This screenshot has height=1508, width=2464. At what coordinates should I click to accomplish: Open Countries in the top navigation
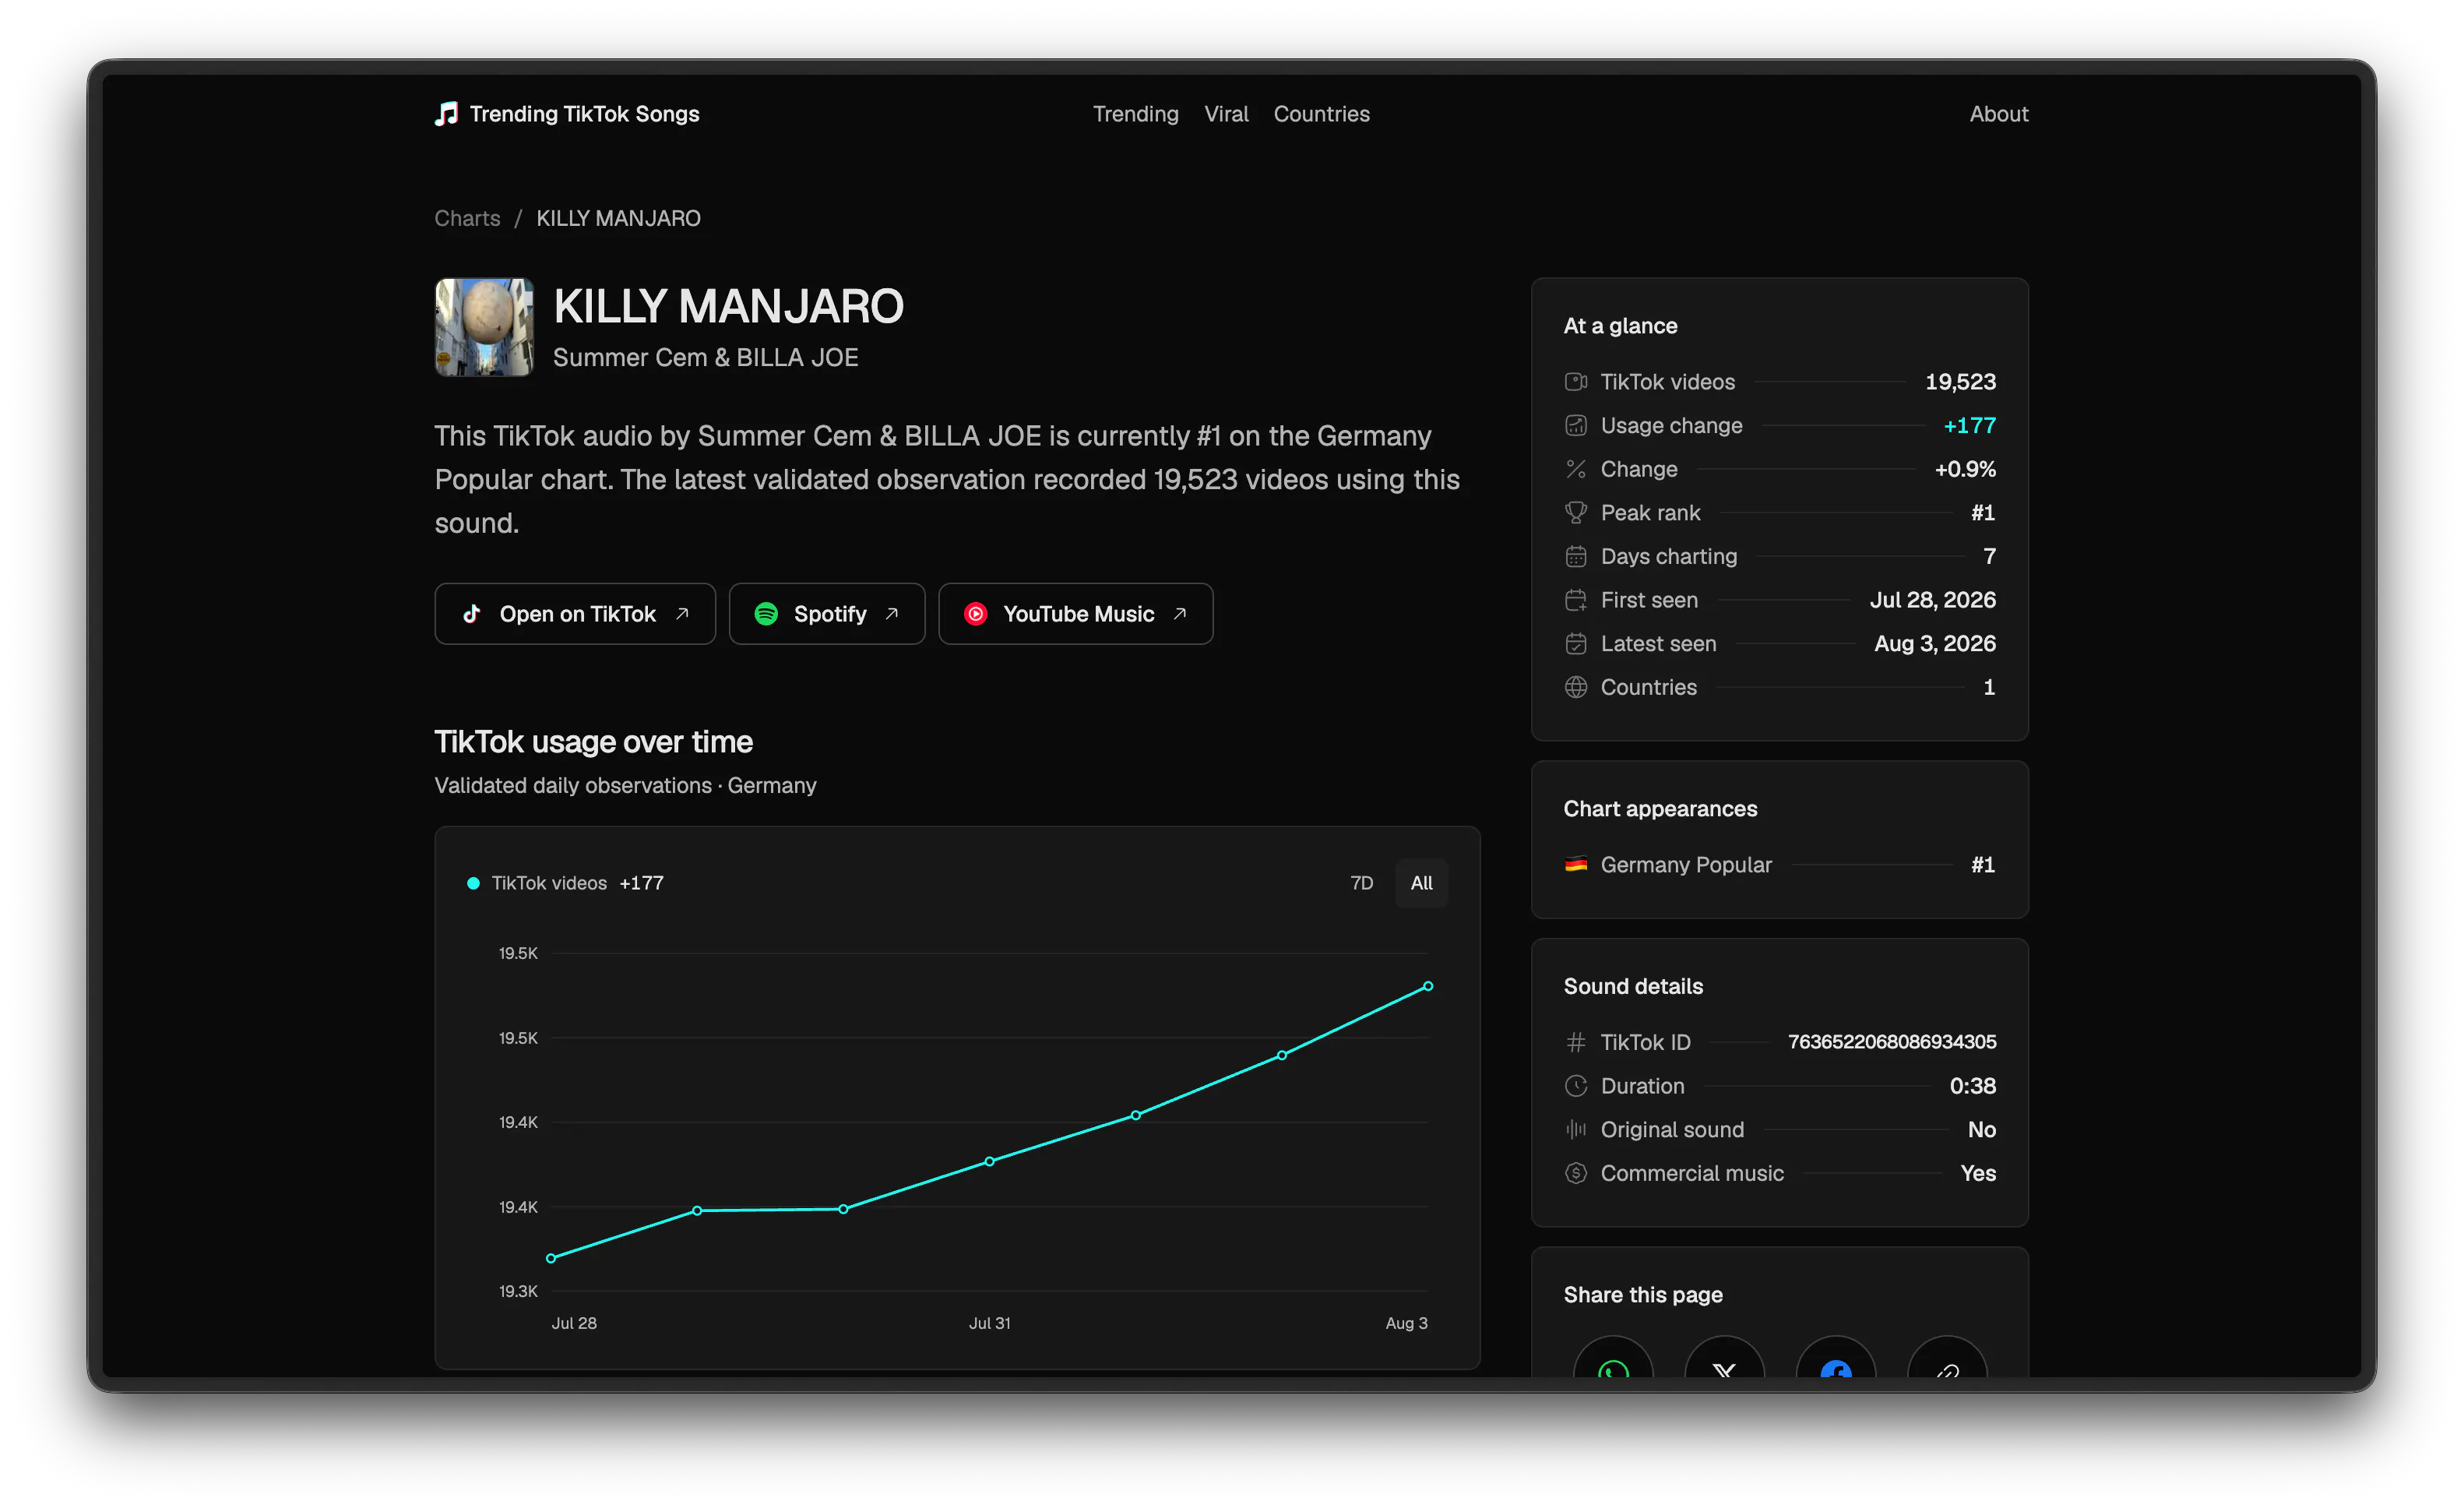coord(1321,114)
